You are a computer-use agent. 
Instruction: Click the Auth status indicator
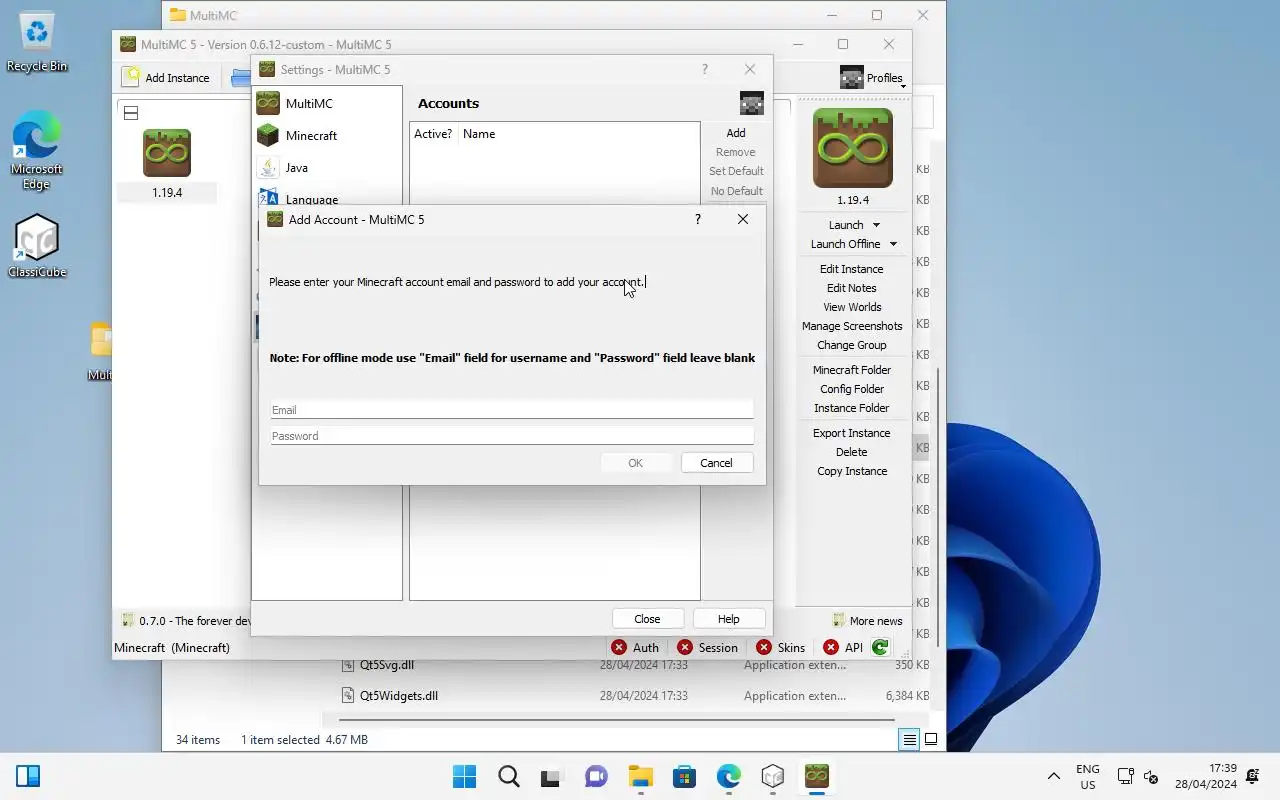[635, 648]
